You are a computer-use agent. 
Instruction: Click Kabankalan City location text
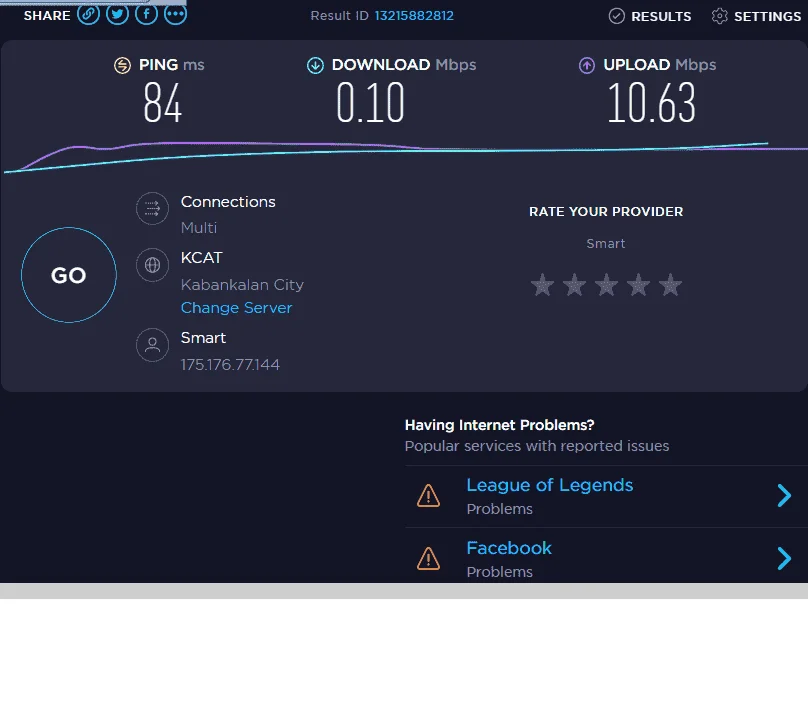[x=242, y=285]
